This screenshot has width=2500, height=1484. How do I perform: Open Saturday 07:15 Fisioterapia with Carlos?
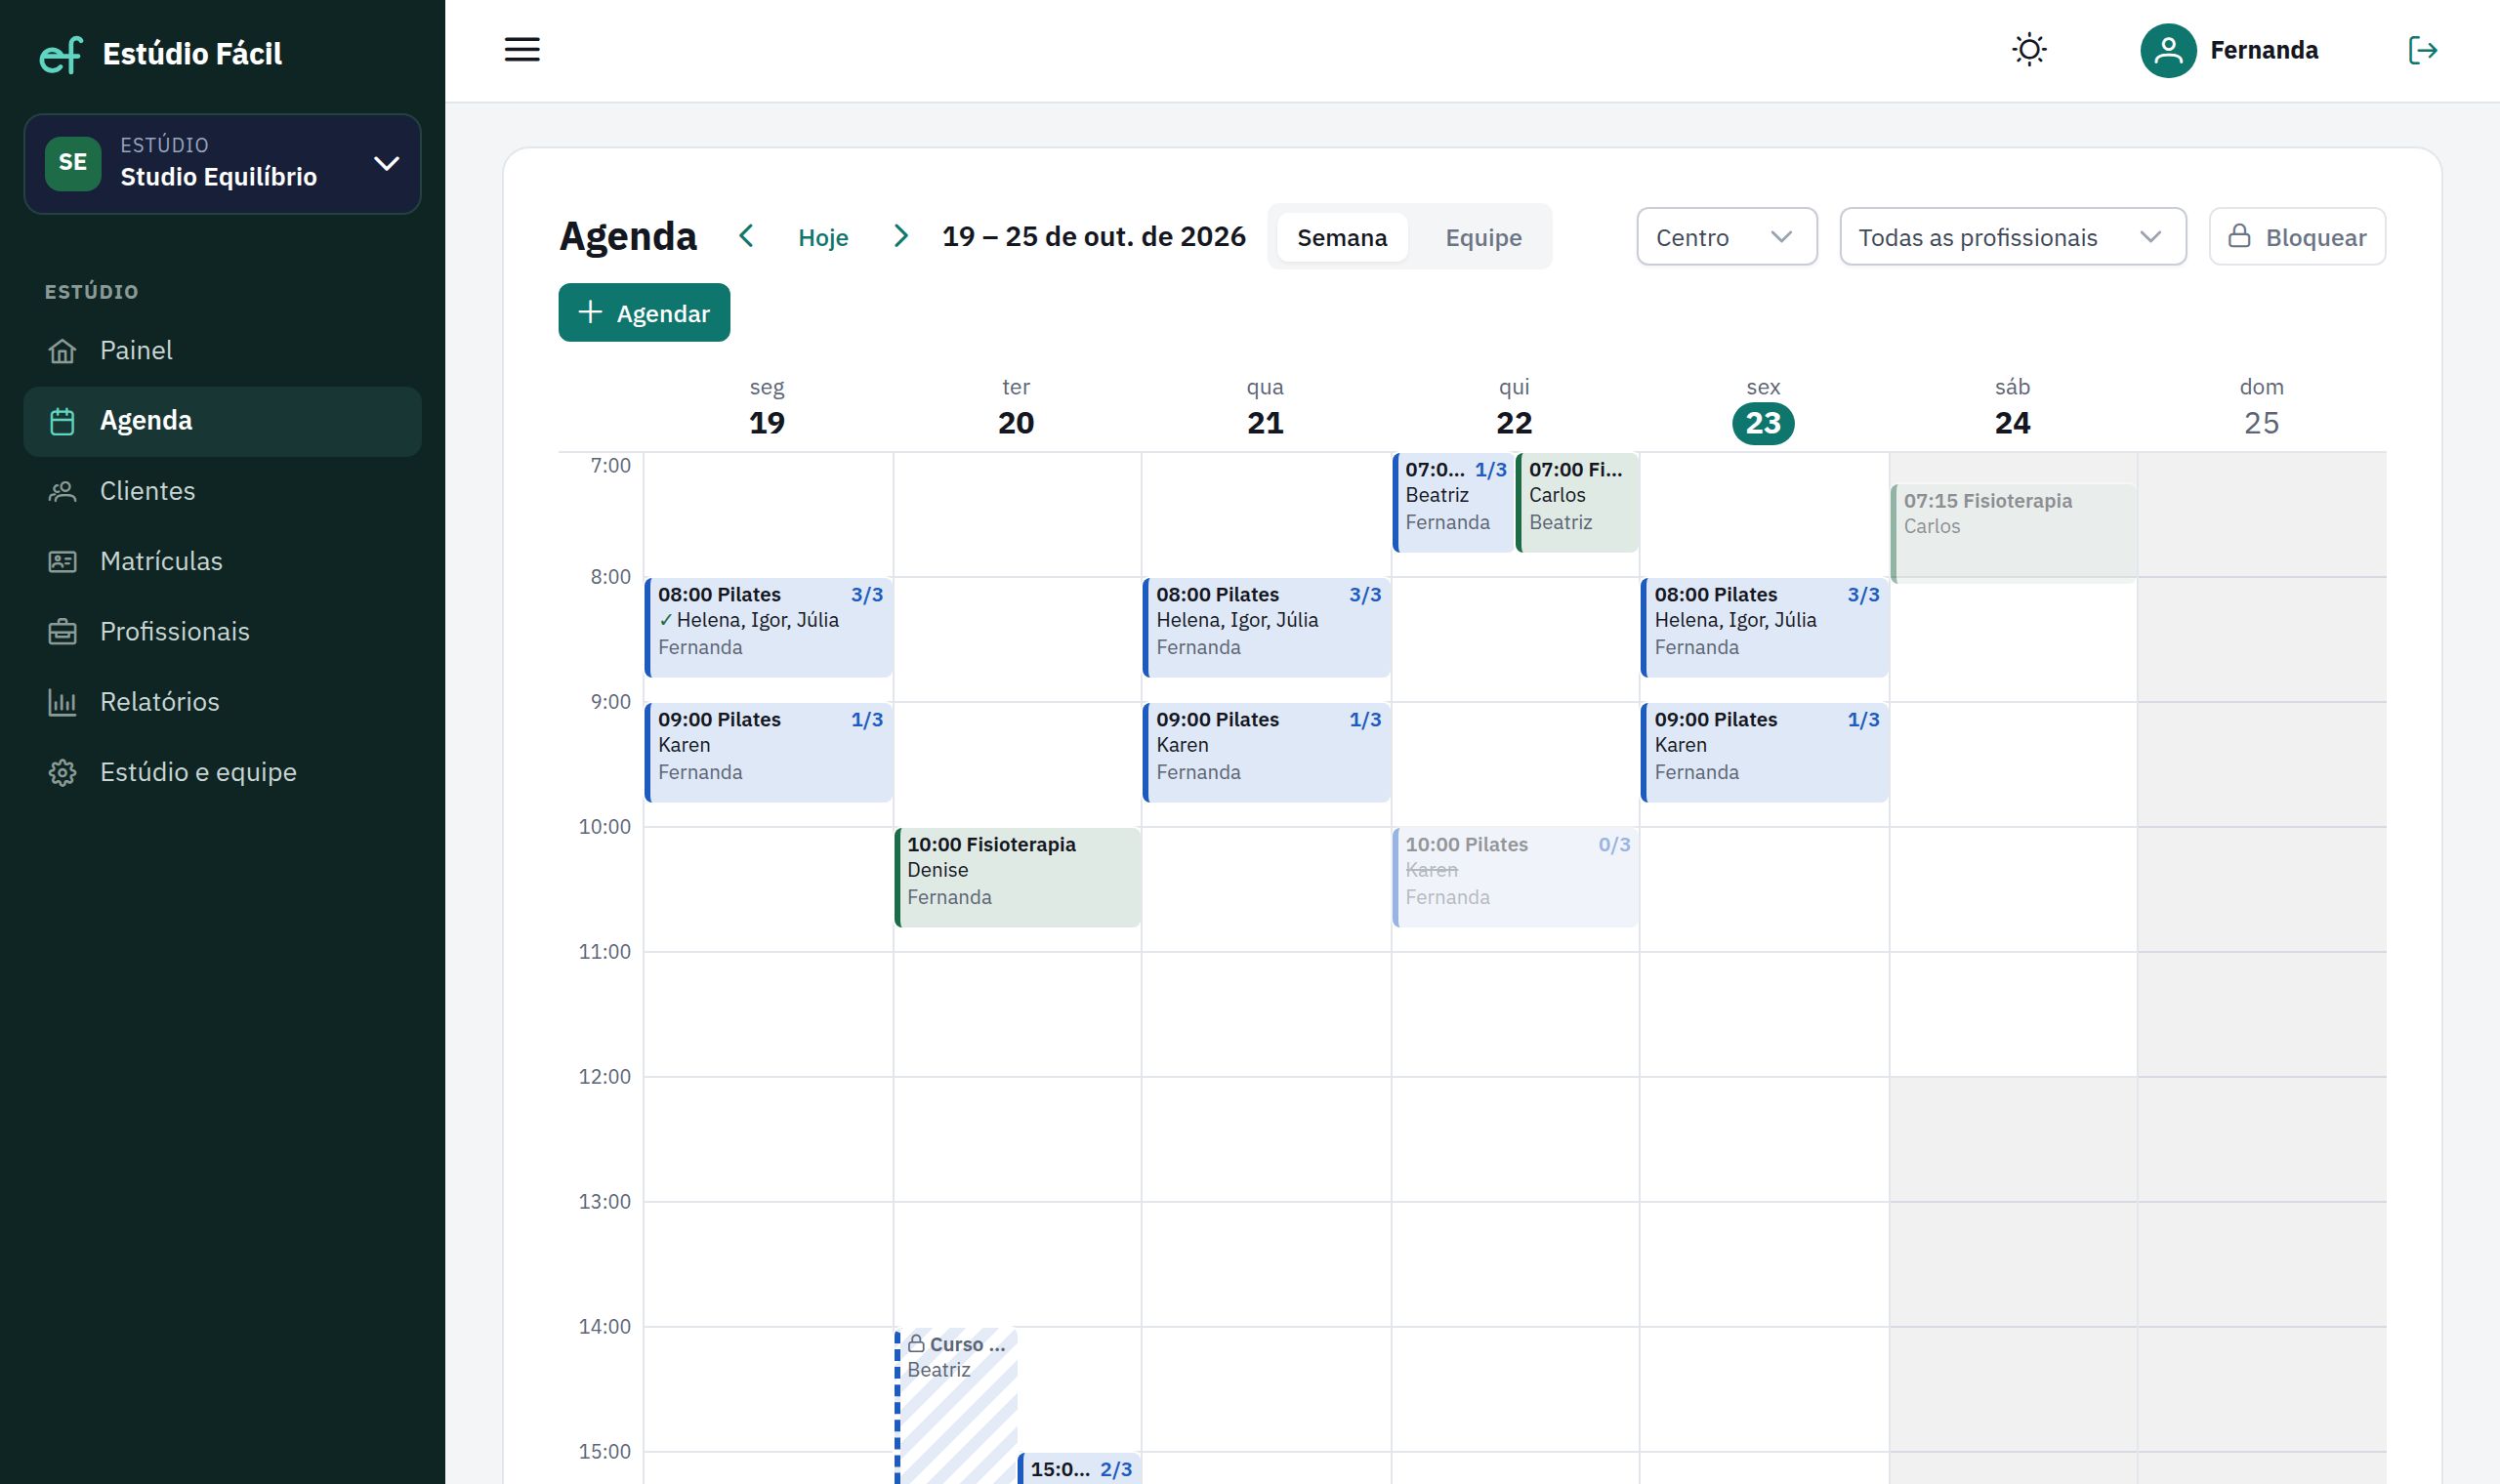tap(2014, 533)
